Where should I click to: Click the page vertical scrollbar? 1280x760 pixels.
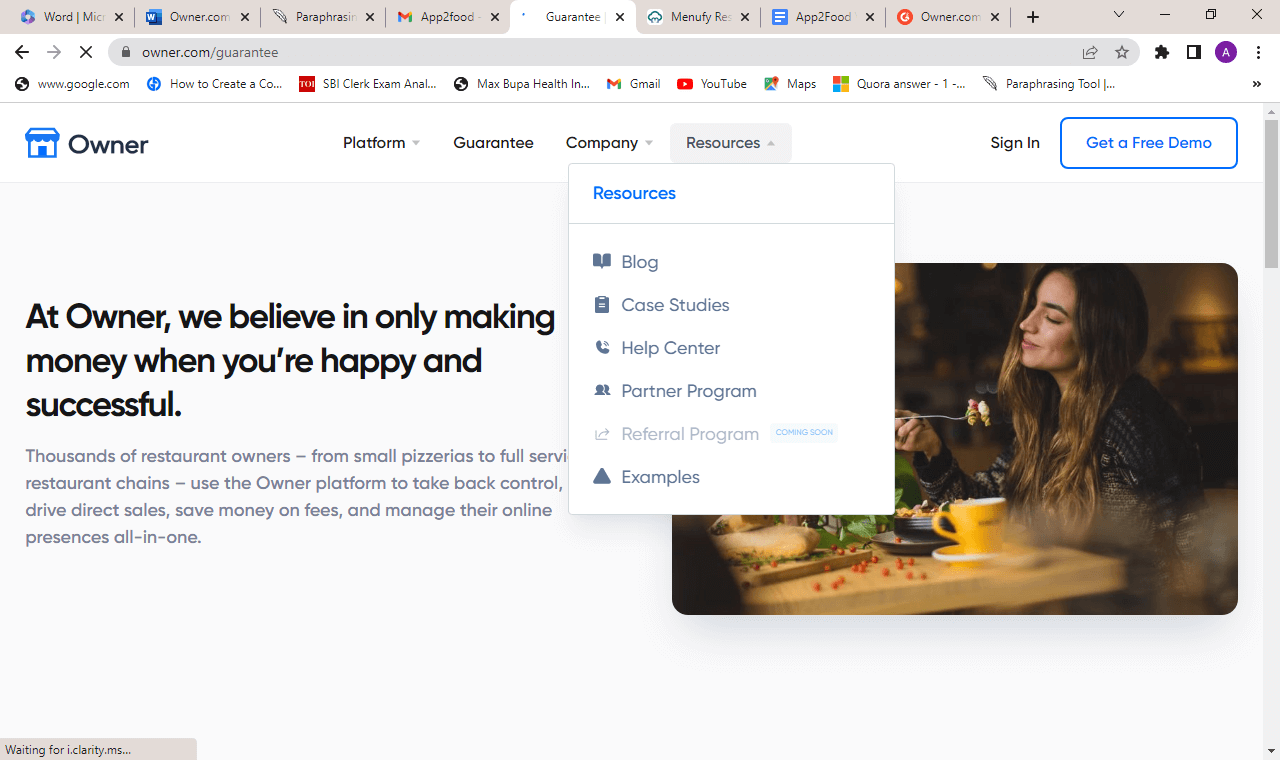pos(1271,430)
